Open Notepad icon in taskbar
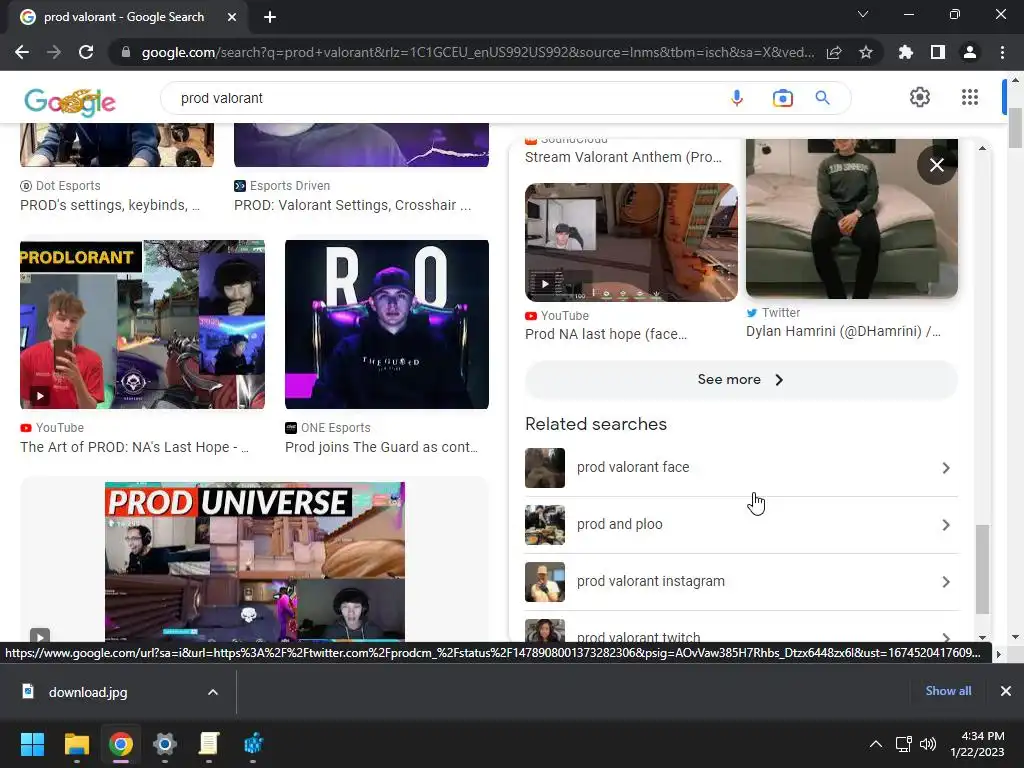The image size is (1024, 768). (x=208, y=744)
